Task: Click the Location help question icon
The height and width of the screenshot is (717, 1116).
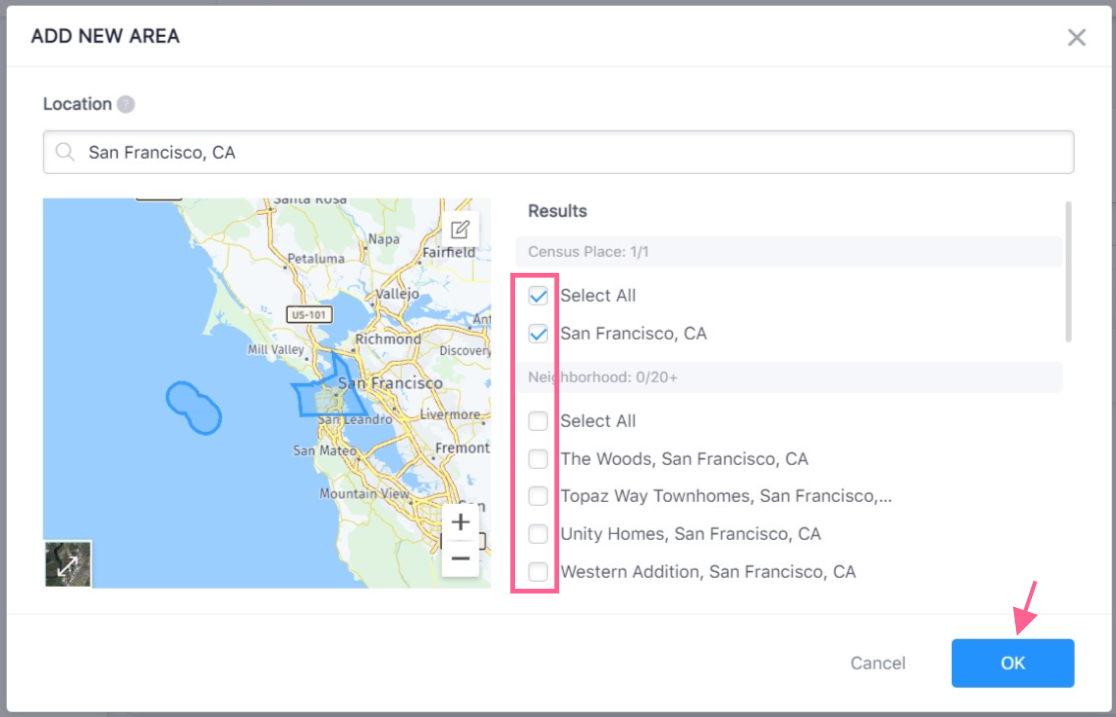Action: point(125,104)
